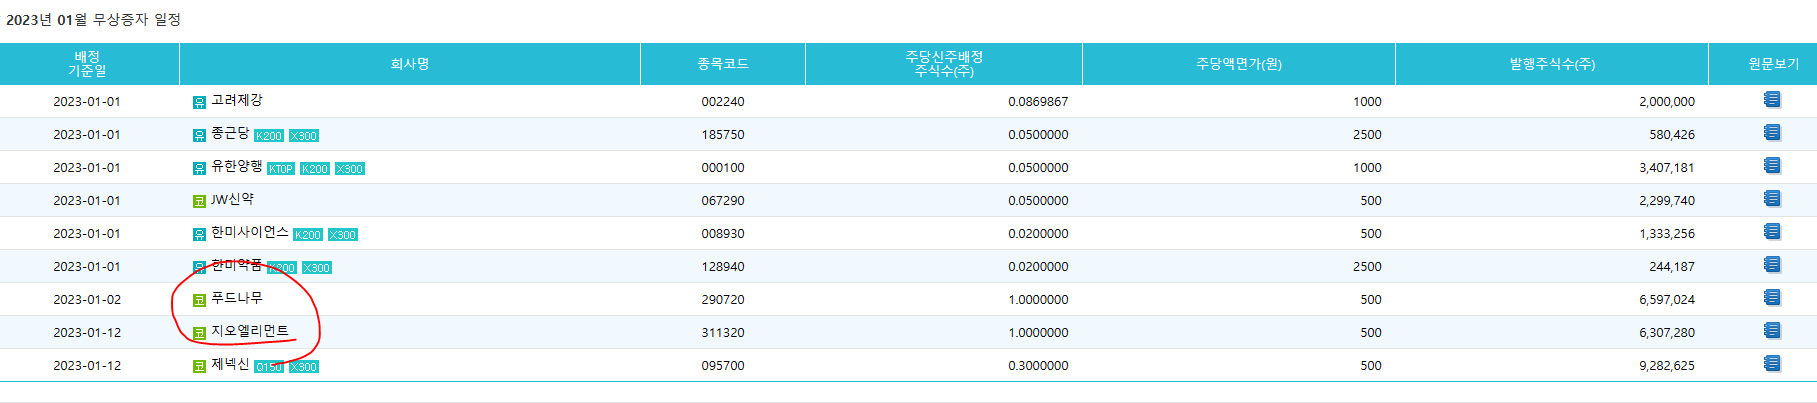Click the K200 tag next to 유한양행

coord(315,169)
